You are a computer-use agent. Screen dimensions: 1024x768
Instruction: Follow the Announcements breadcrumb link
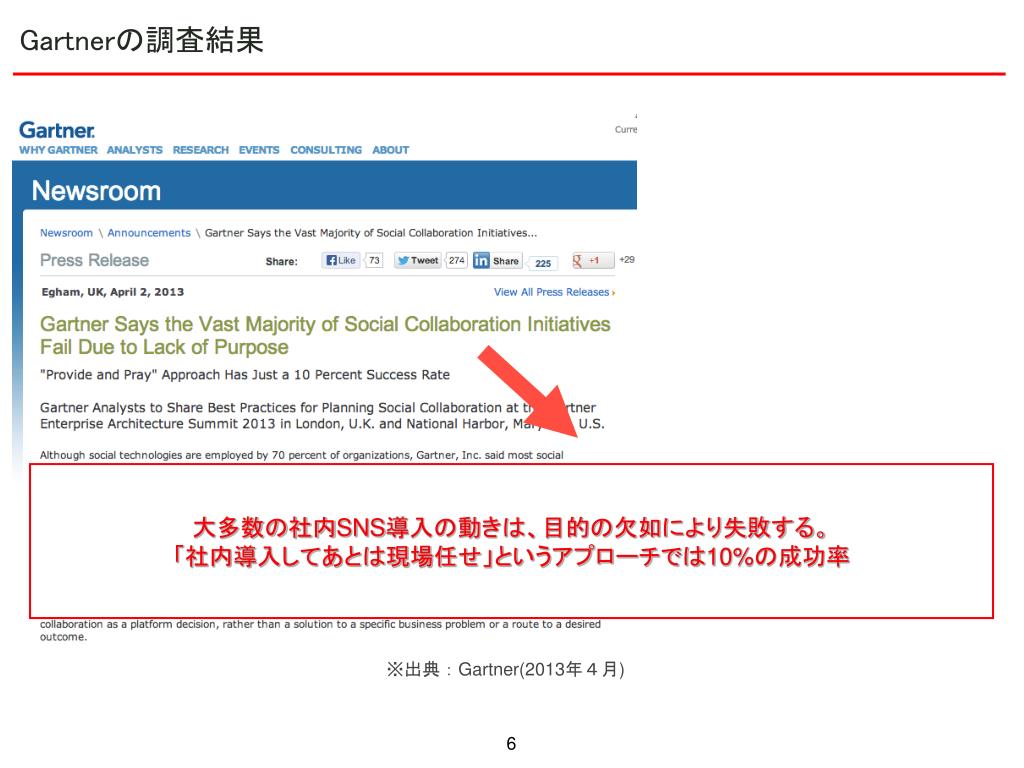[x=149, y=233]
